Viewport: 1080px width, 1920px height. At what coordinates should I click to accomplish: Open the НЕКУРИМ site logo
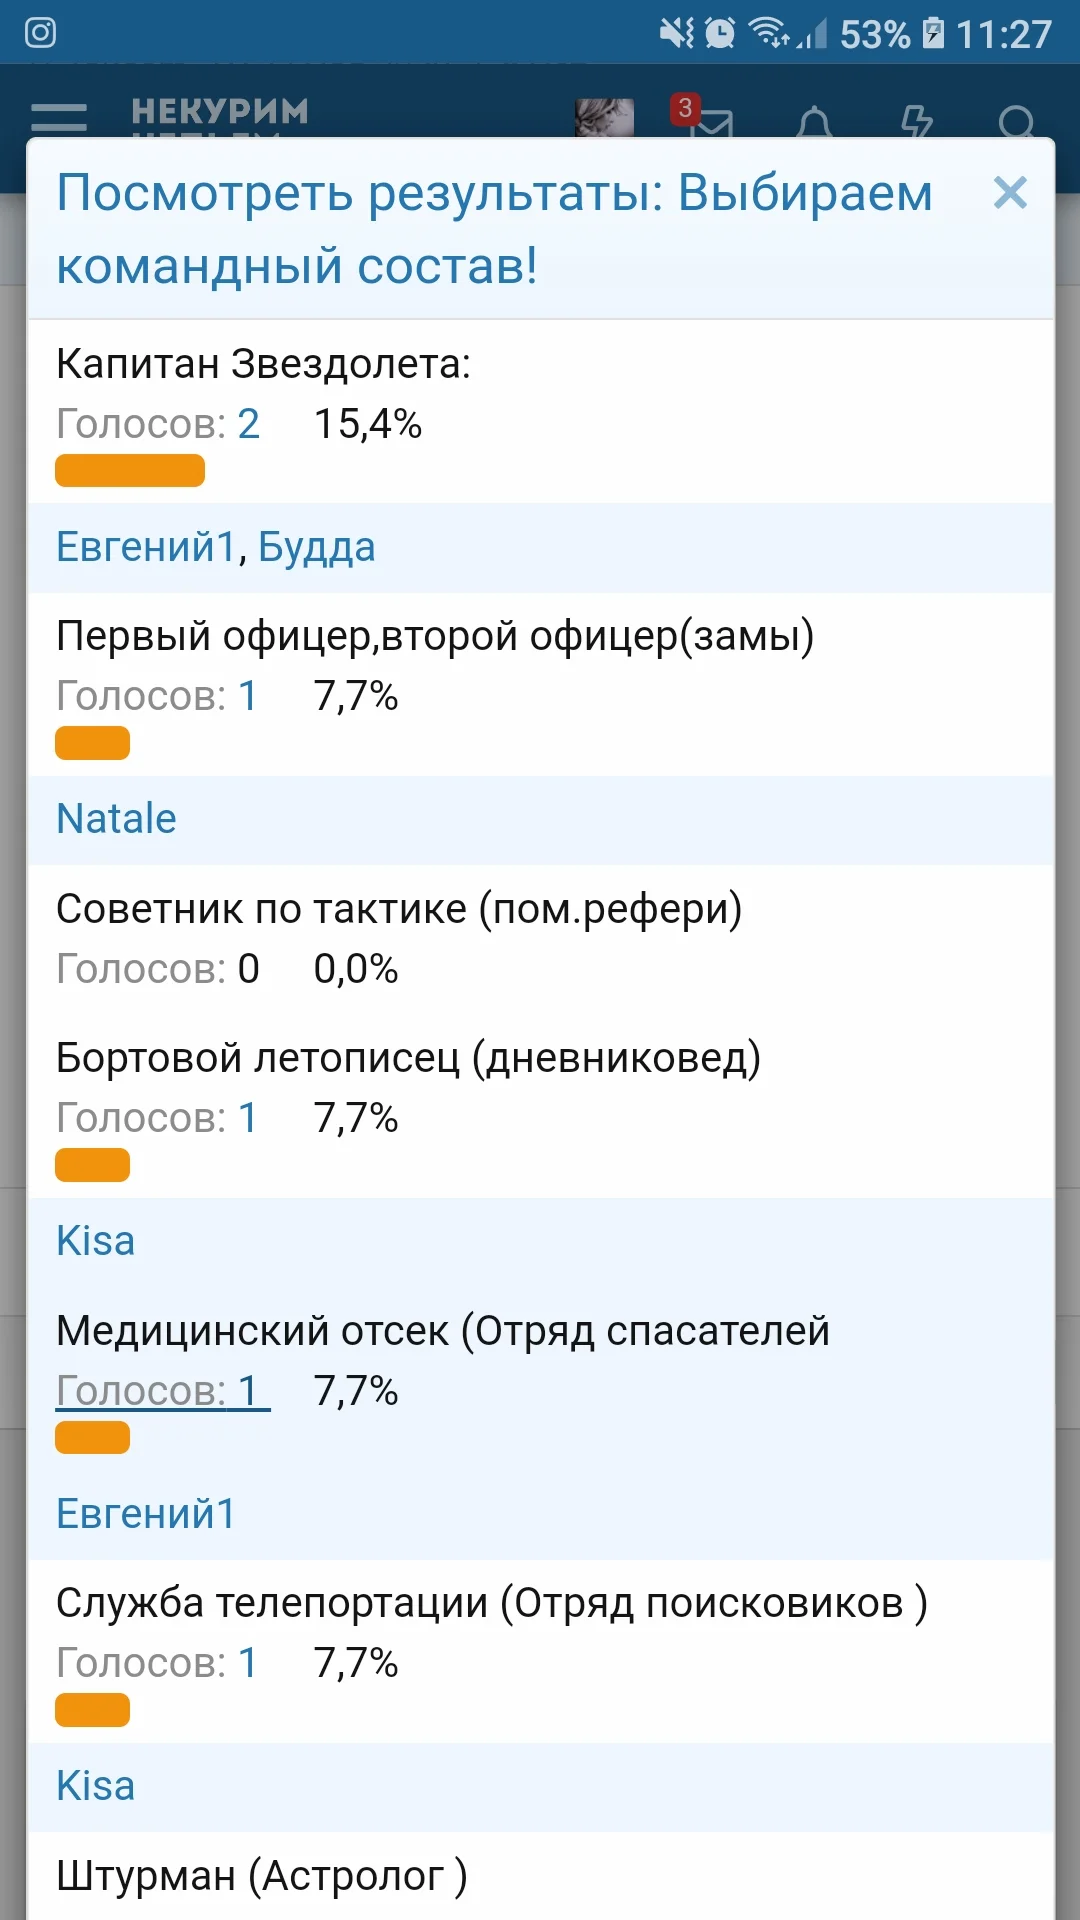[220, 112]
